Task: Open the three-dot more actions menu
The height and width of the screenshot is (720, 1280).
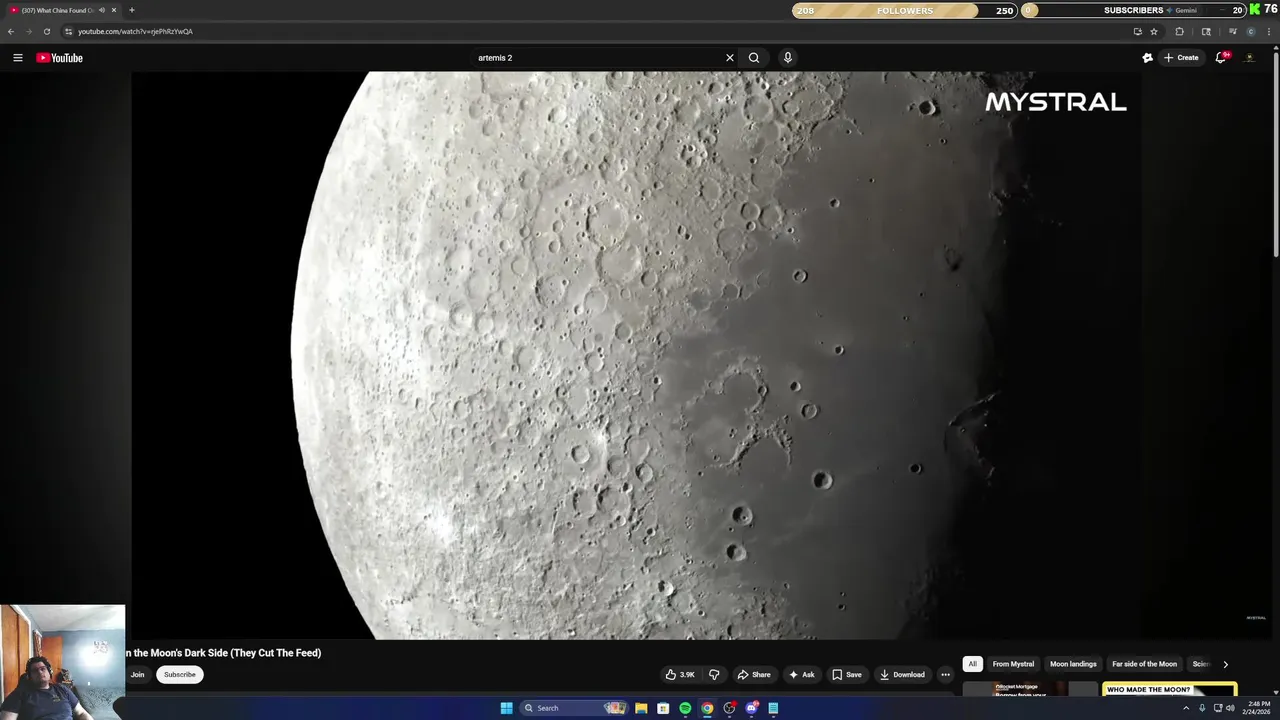Action: pyautogui.click(x=945, y=675)
